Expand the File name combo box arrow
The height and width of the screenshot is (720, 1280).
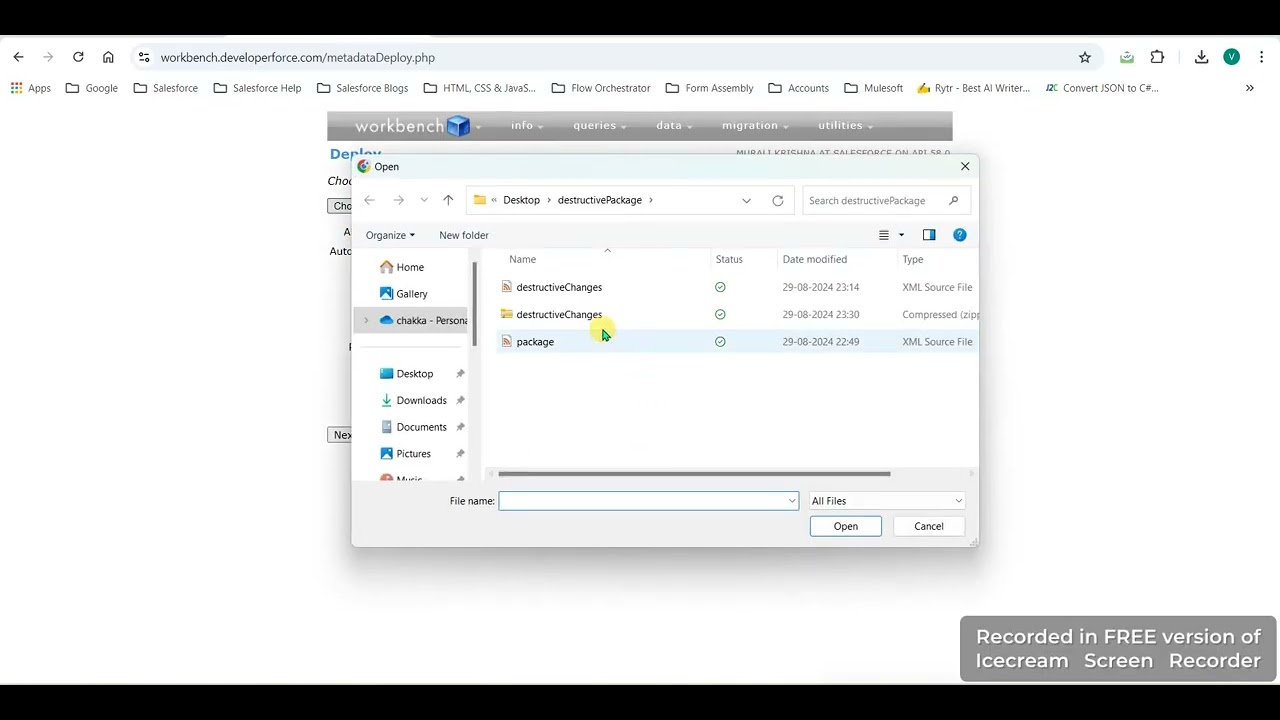pos(792,501)
